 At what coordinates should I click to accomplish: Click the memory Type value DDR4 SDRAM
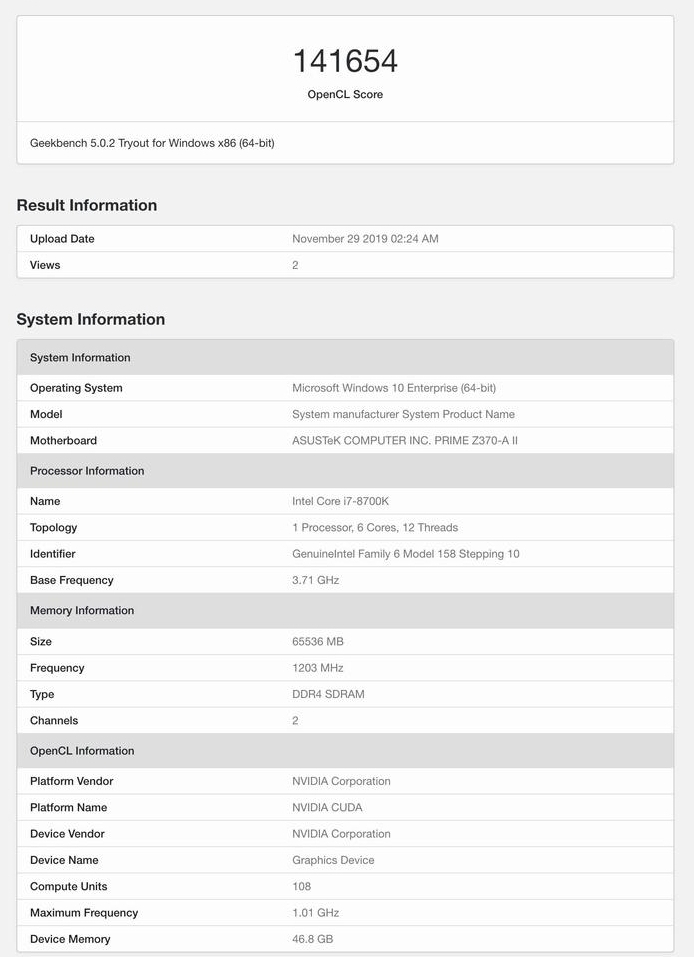[328, 694]
